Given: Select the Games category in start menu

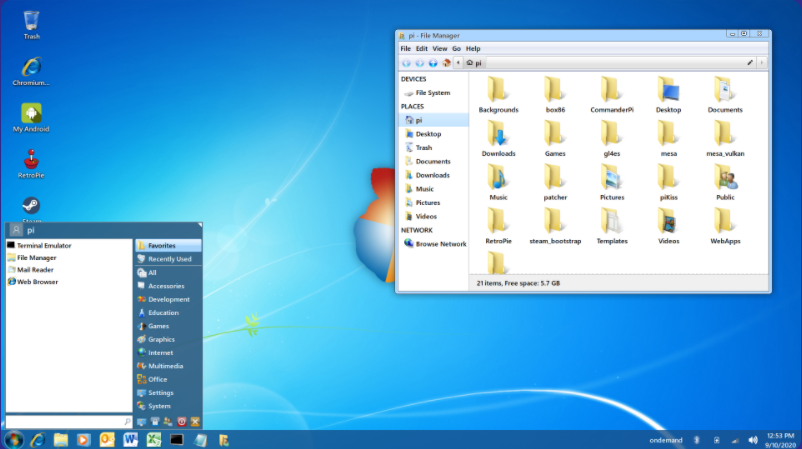Looking at the screenshot, I should click(x=158, y=326).
